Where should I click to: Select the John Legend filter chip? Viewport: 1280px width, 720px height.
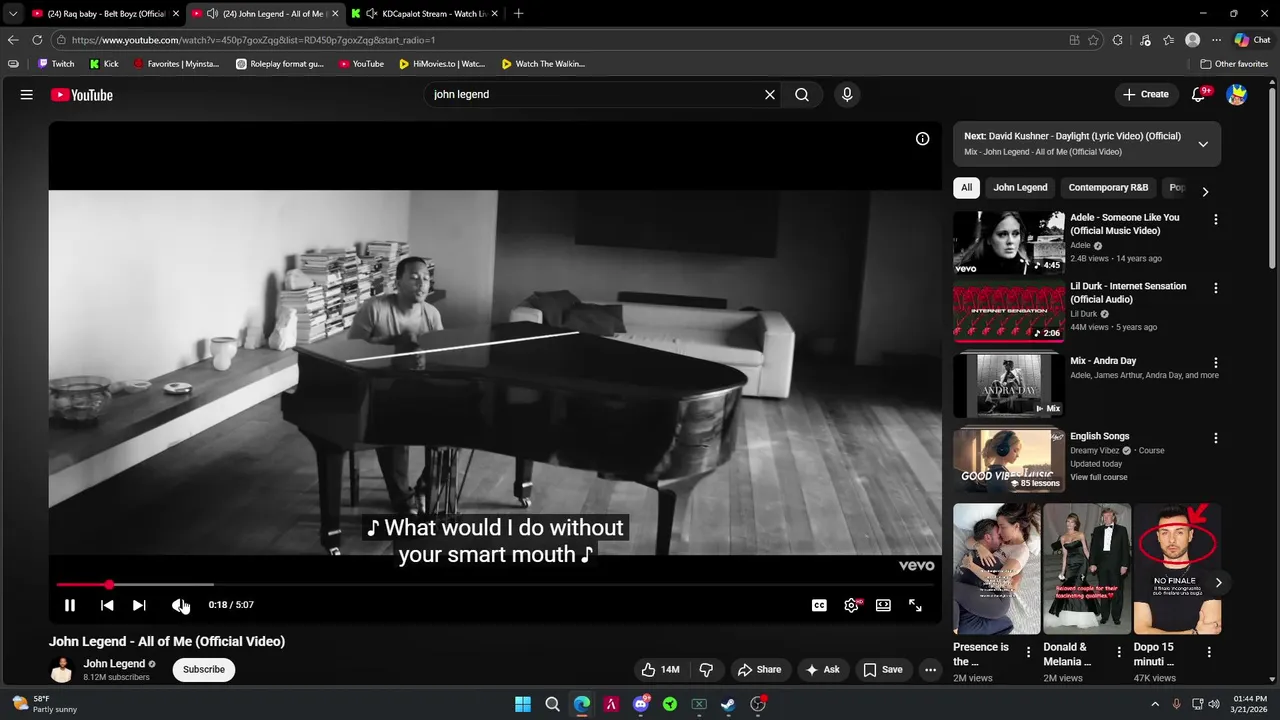click(1020, 188)
